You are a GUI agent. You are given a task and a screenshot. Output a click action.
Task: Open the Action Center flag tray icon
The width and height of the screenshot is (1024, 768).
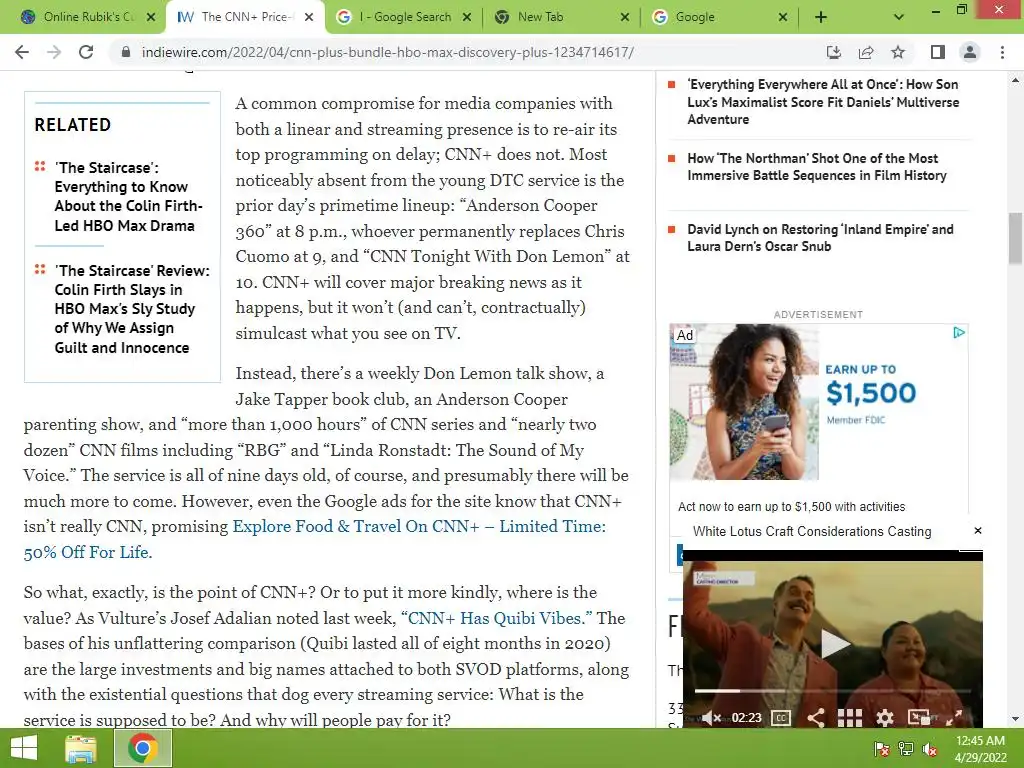tap(881, 749)
